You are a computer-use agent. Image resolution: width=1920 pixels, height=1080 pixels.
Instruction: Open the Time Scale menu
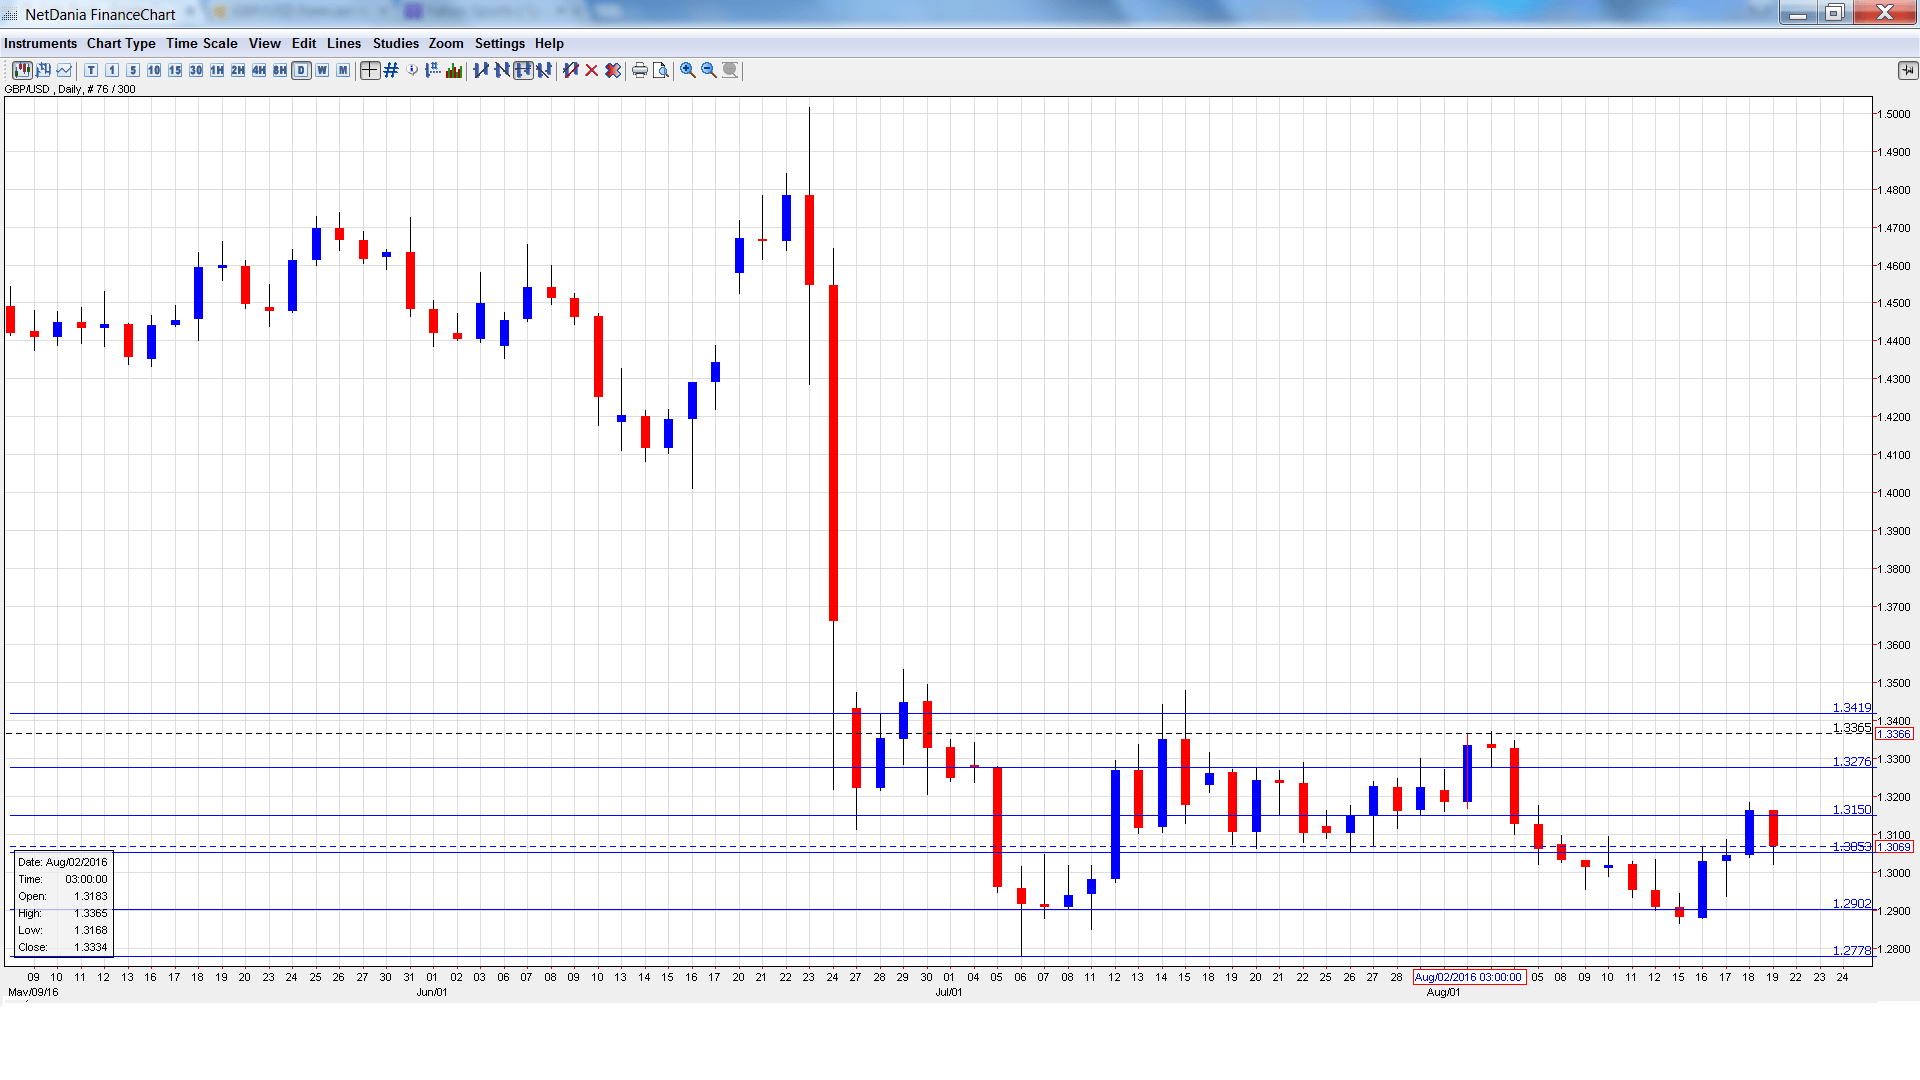tap(202, 43)
